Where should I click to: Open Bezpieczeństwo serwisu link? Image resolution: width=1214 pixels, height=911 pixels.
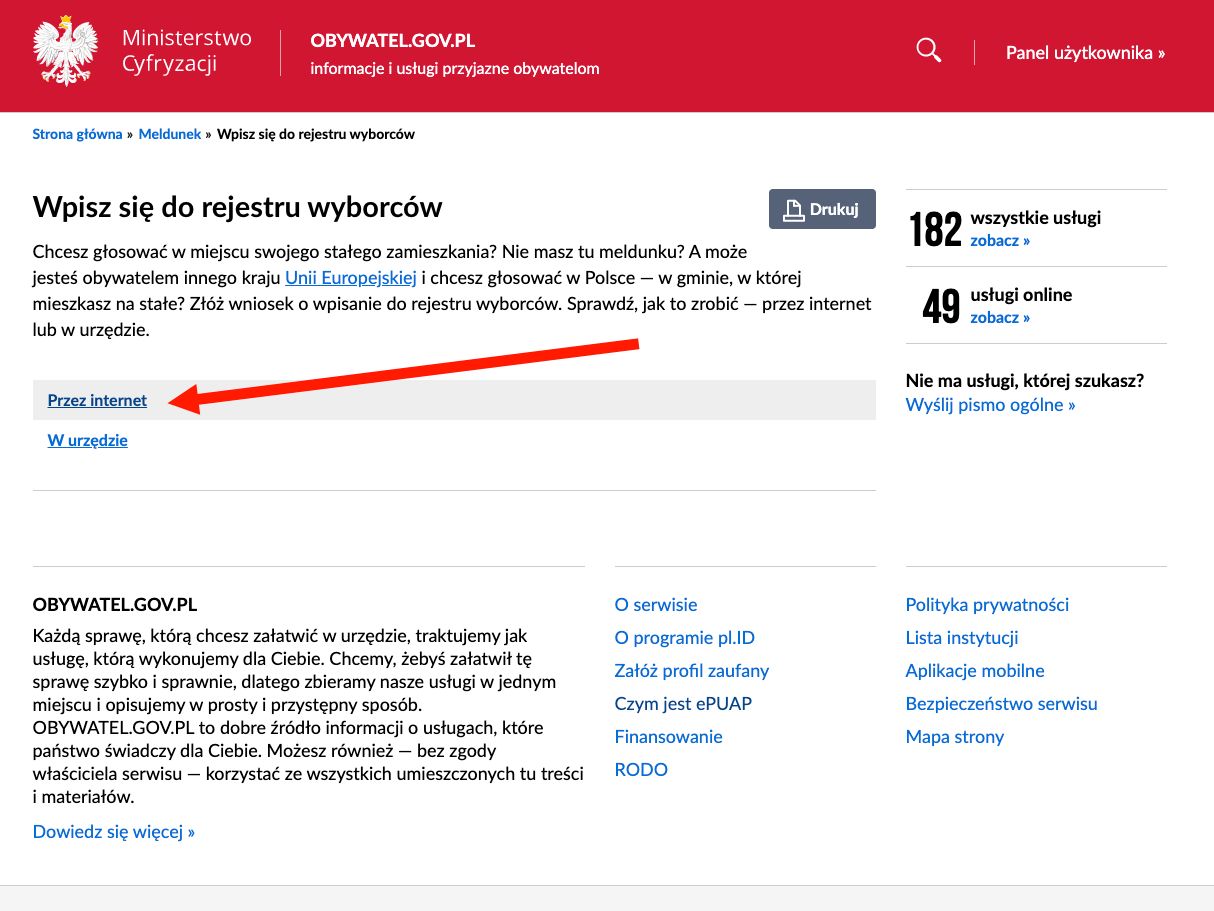(1002, 703)
